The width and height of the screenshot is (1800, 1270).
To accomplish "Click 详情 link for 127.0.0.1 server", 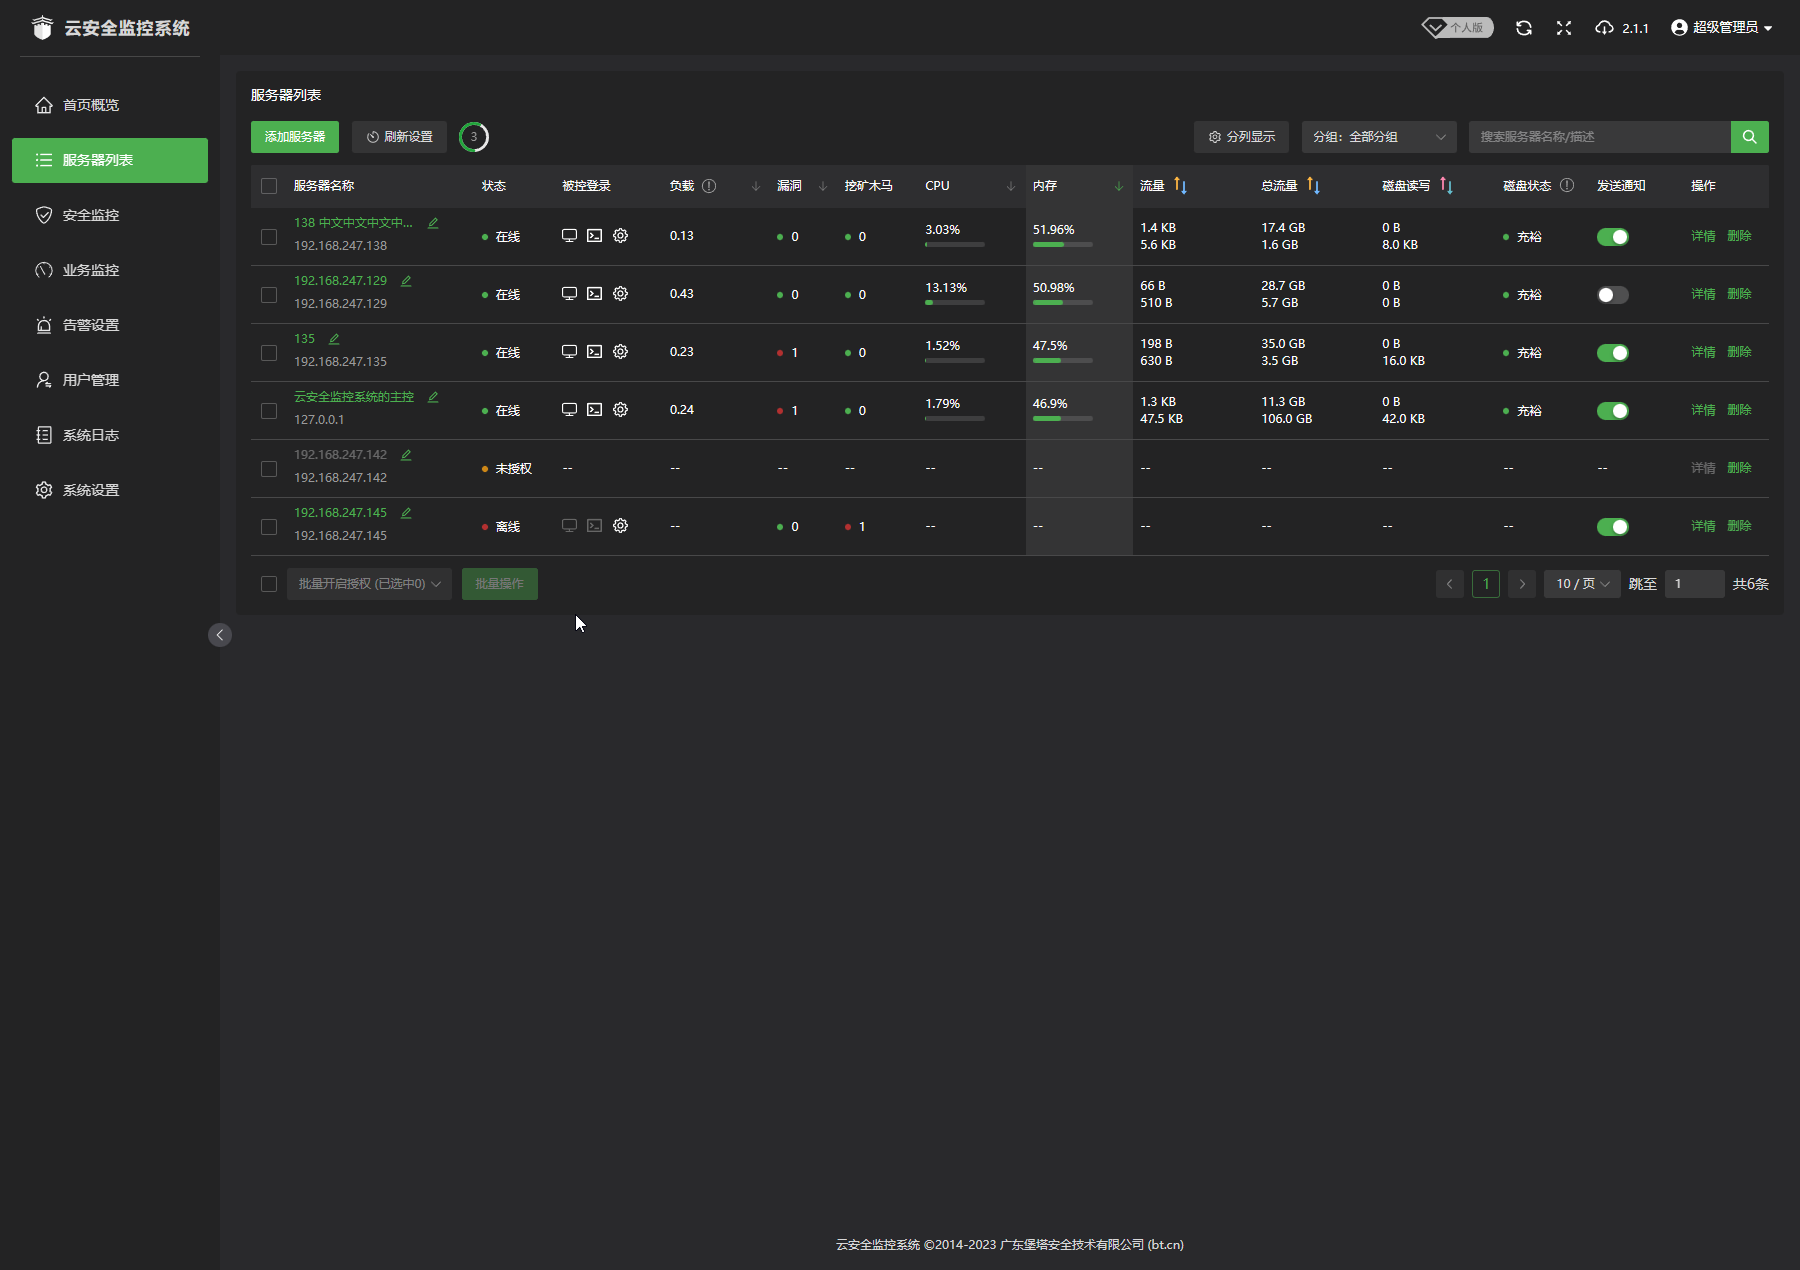I will click(x=1702, y=410).
